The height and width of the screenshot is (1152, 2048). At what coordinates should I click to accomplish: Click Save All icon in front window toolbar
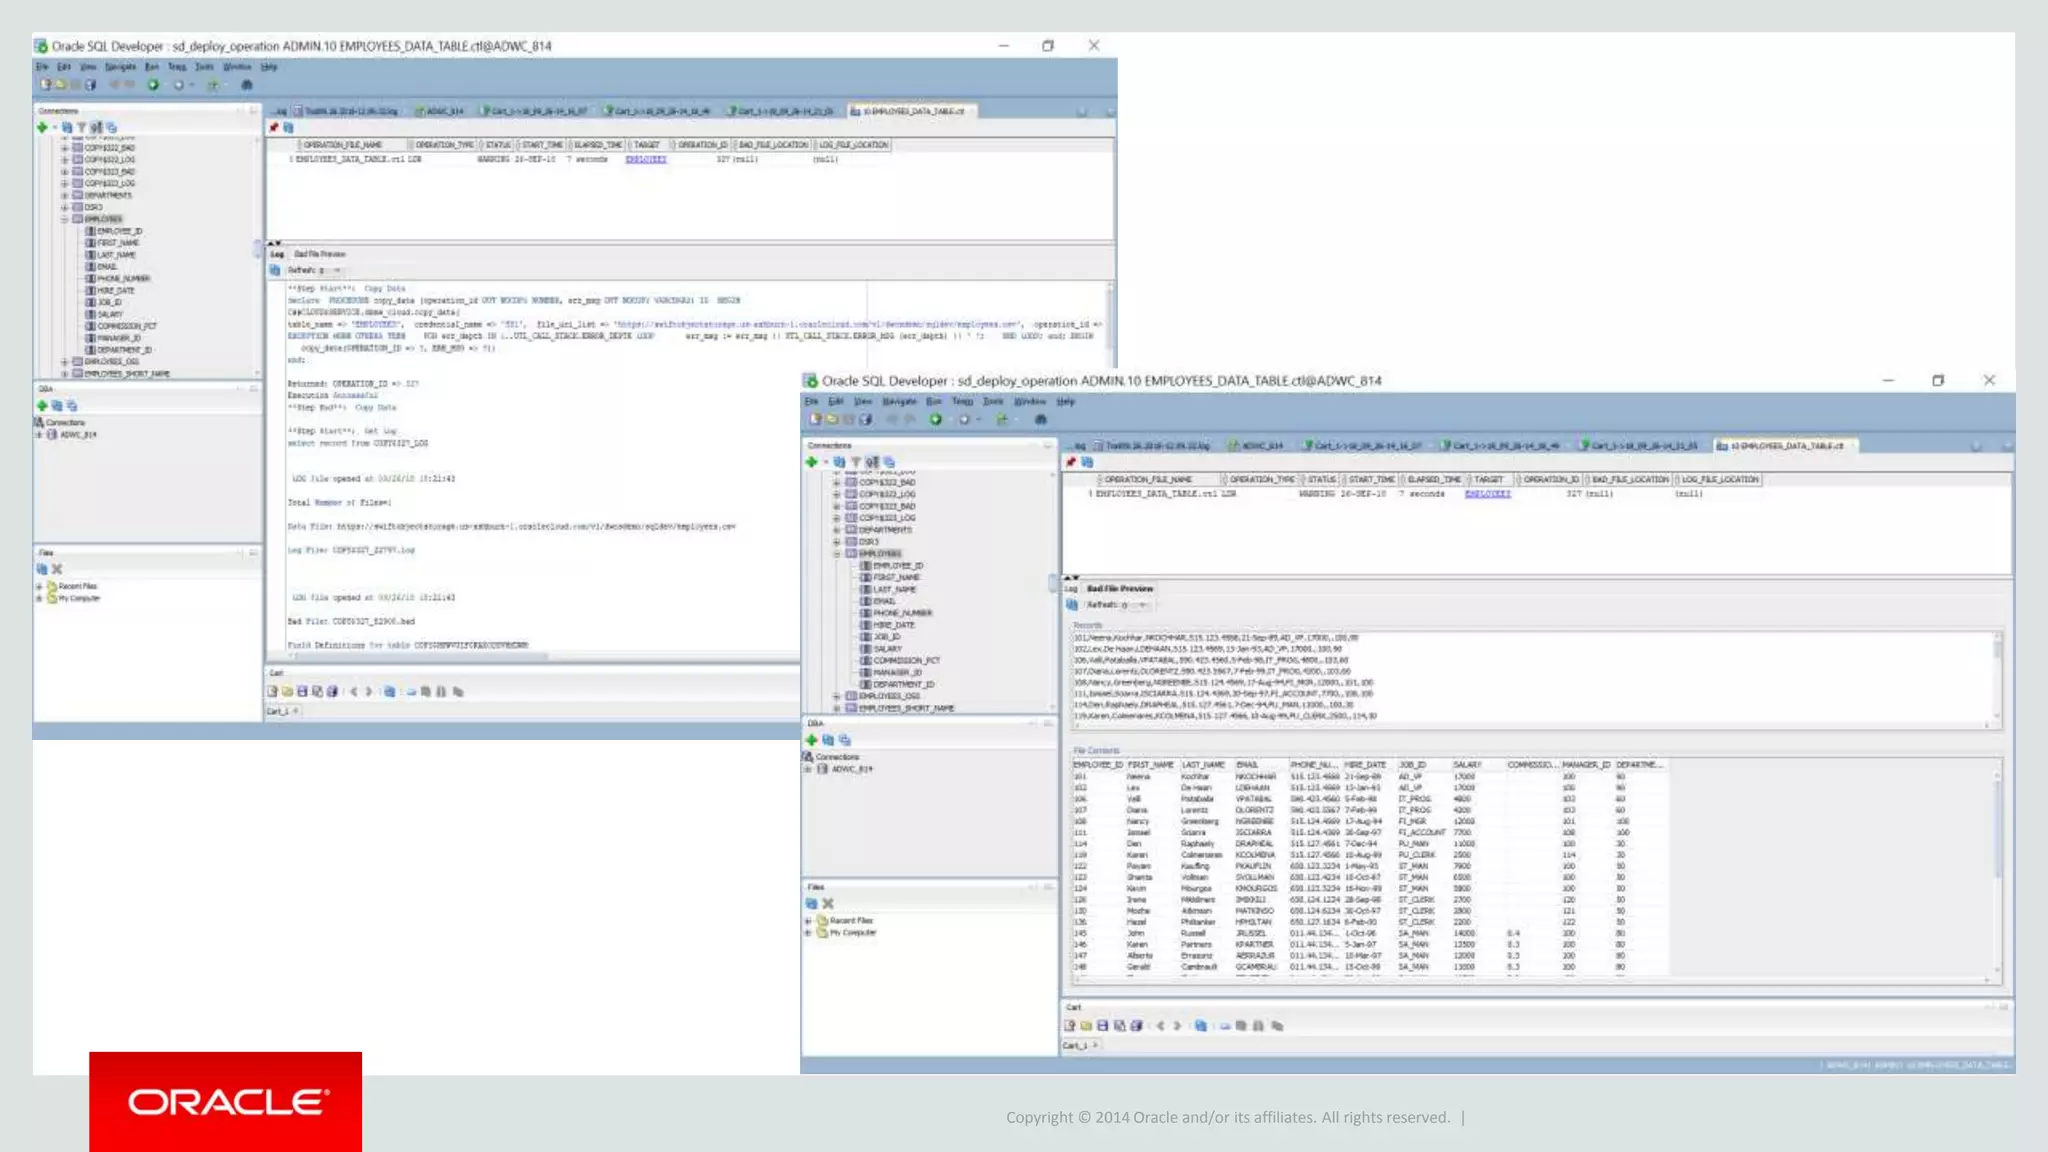865,419
